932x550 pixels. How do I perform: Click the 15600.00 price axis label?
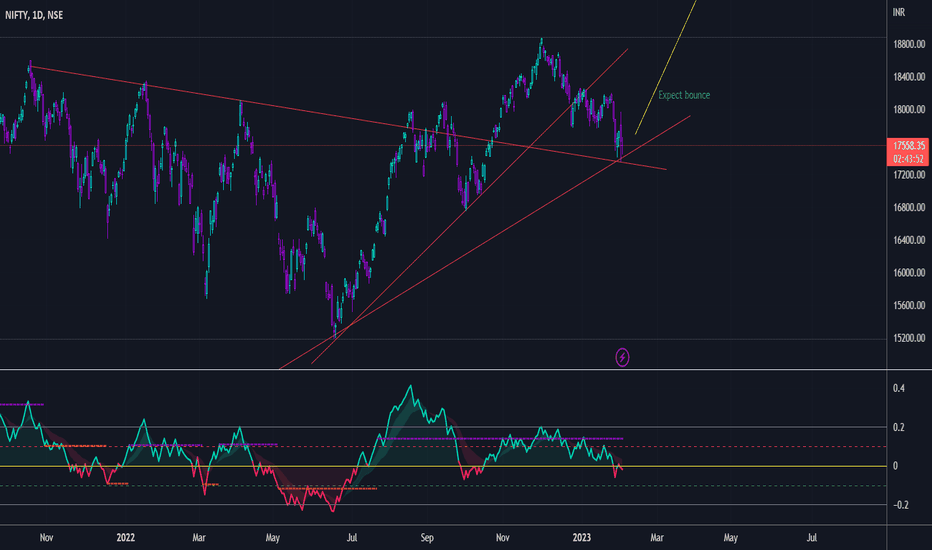click(x=909, y=306)
